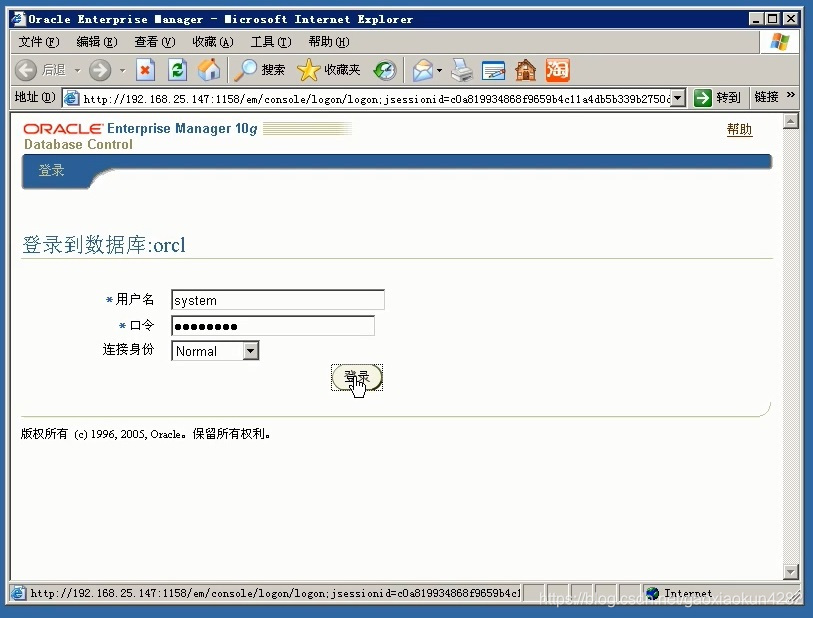Click the Refresh icon in the toolbar

[177, 69]
